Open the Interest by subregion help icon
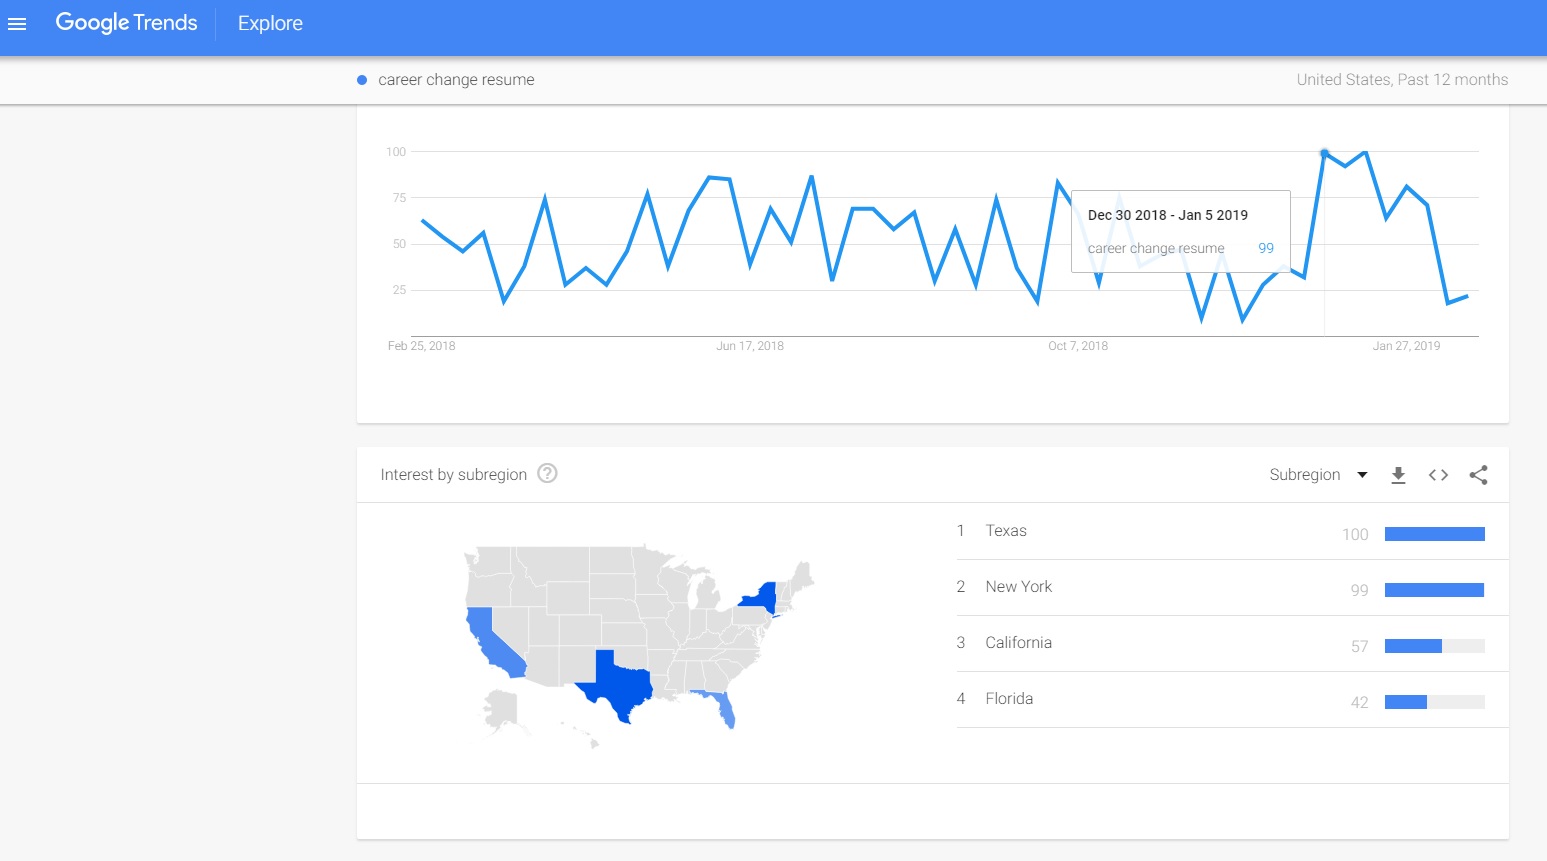The height and width of the screenshot is (861, 1547). point(547,473)
